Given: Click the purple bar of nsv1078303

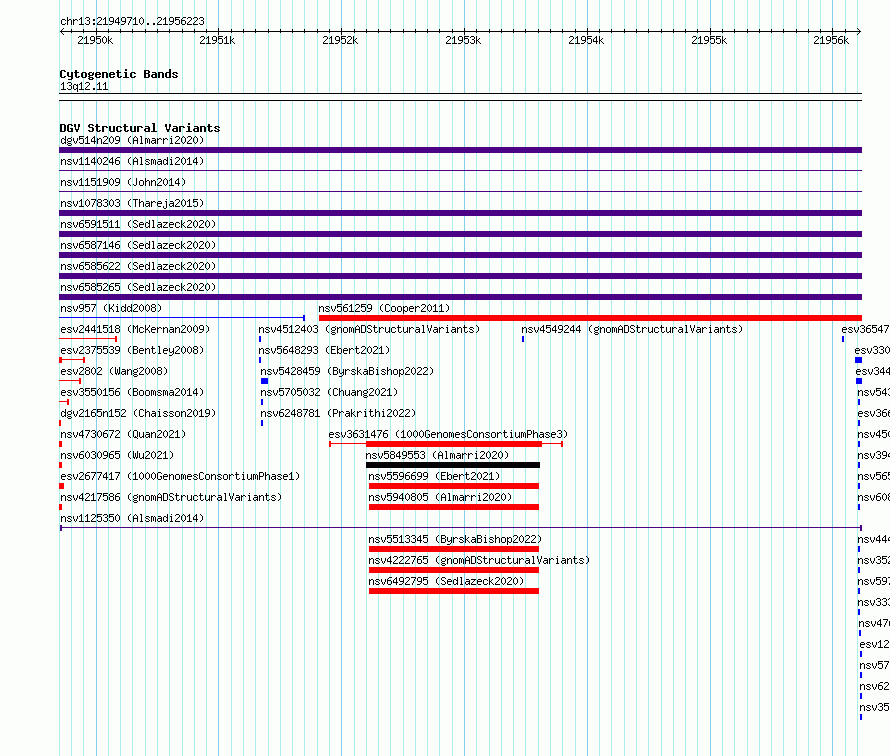Looking at the screenshot, I should pyautogui.click(x=460, y=213).
